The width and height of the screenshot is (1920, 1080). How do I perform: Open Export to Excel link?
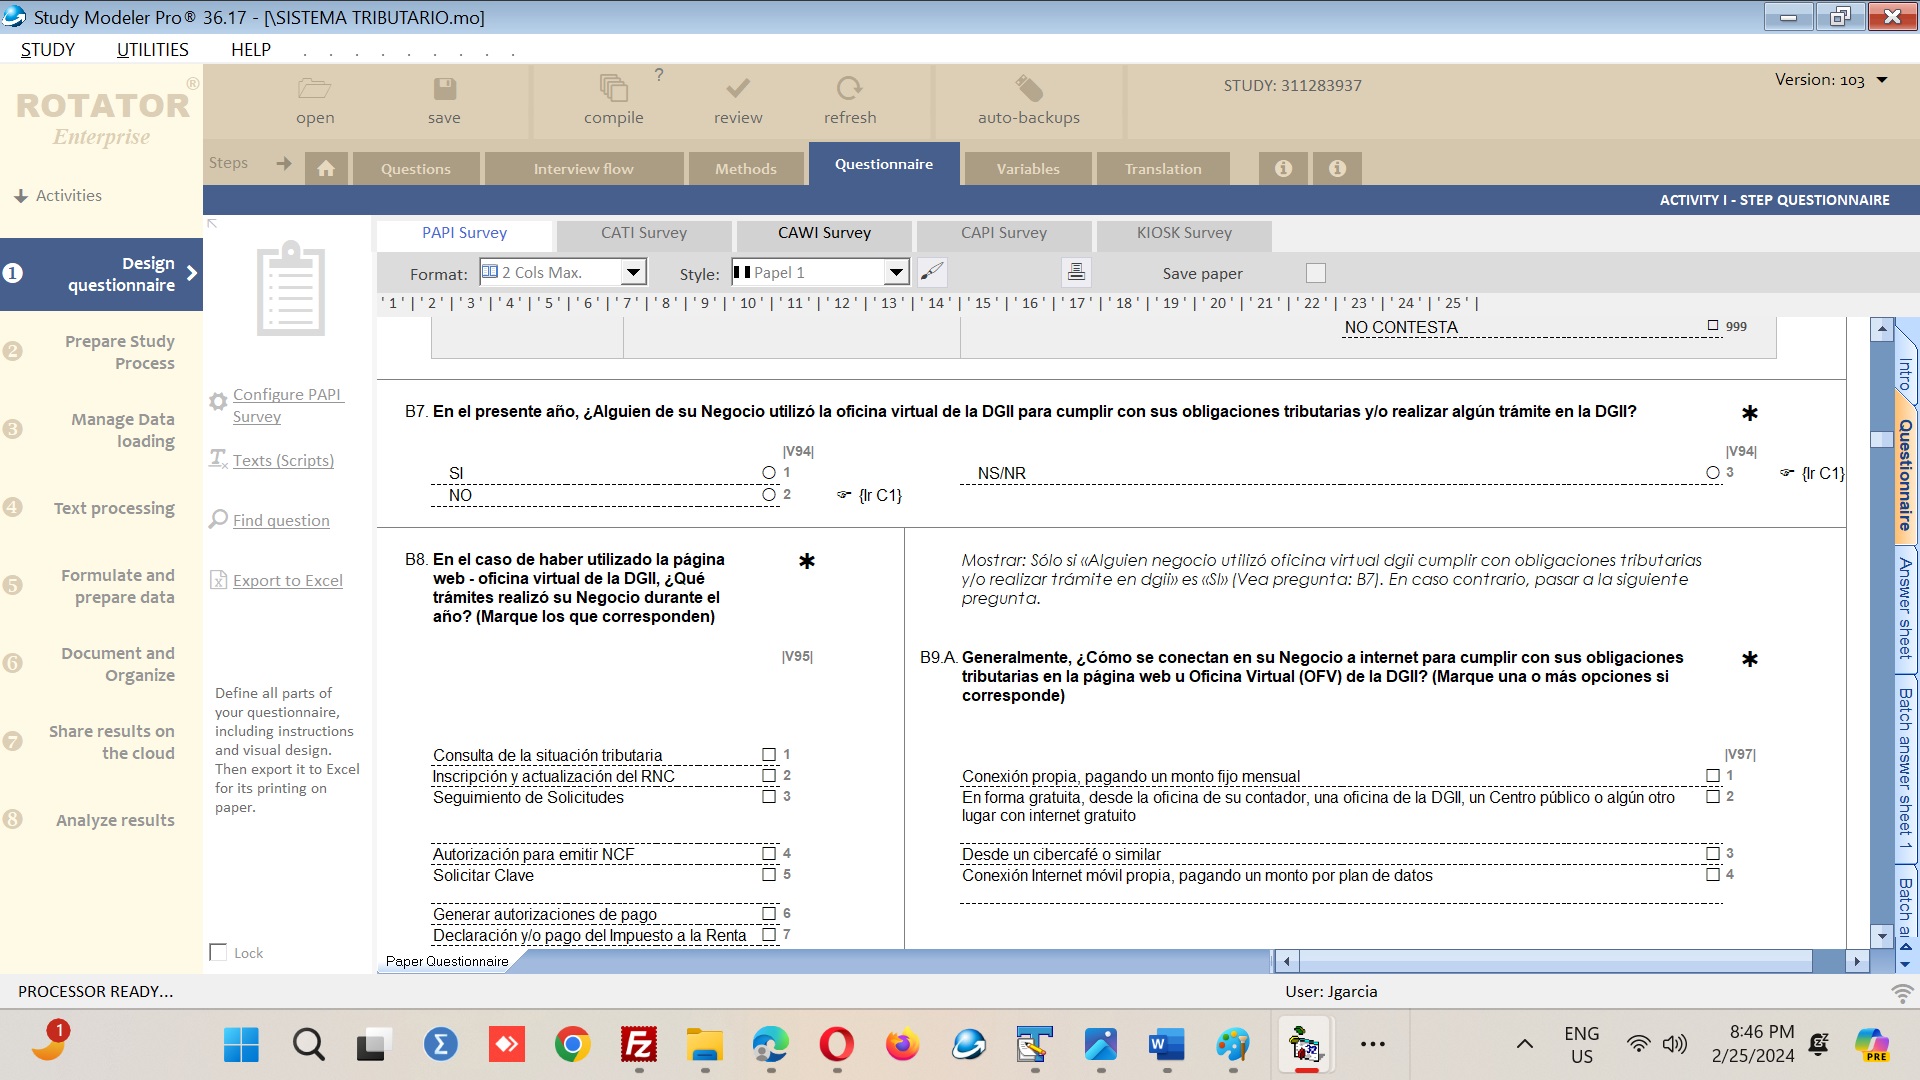pos(287,580)
